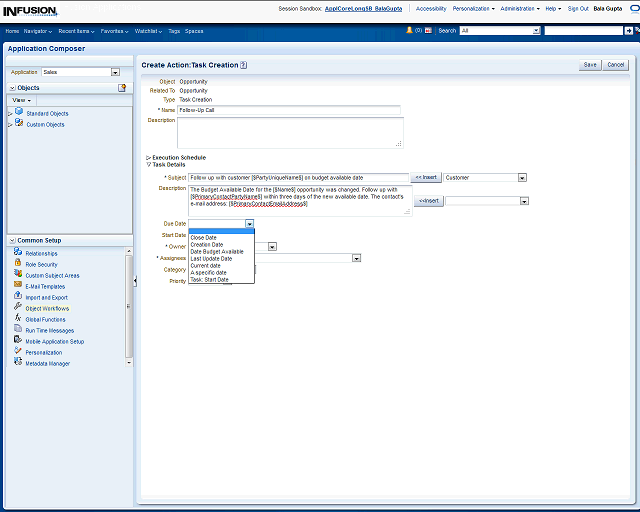Open the Global Functions fx icon
The width and height of the screenshot is (640, 512).
18,319
